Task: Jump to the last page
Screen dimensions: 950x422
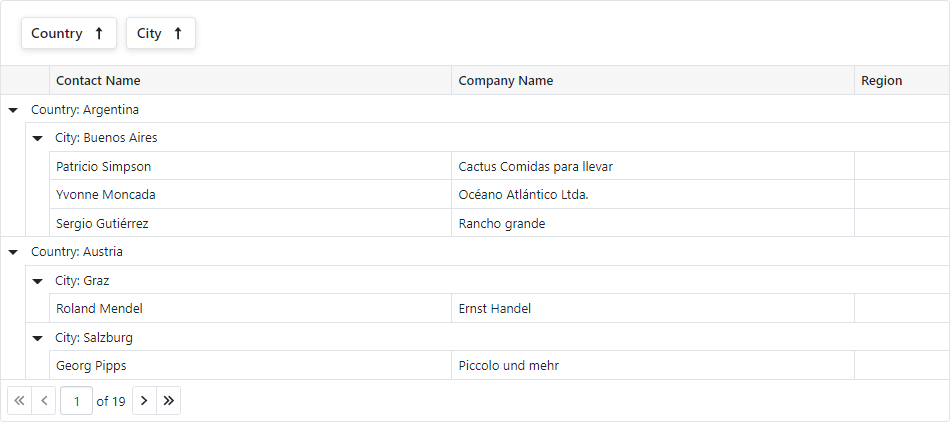Action: click(x=168, y=401)
